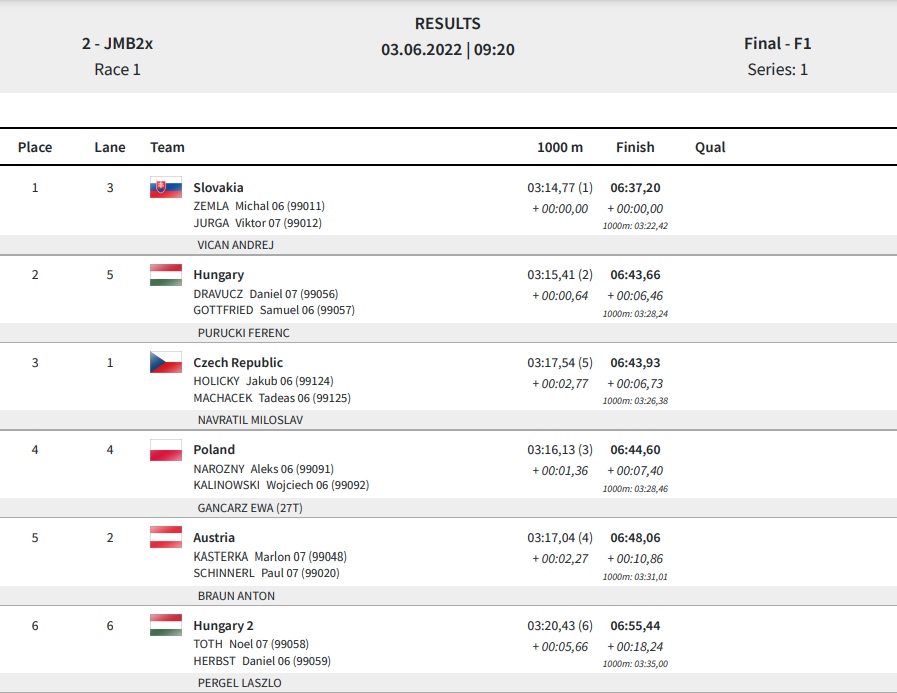Click the Place column header

[35, 147]
